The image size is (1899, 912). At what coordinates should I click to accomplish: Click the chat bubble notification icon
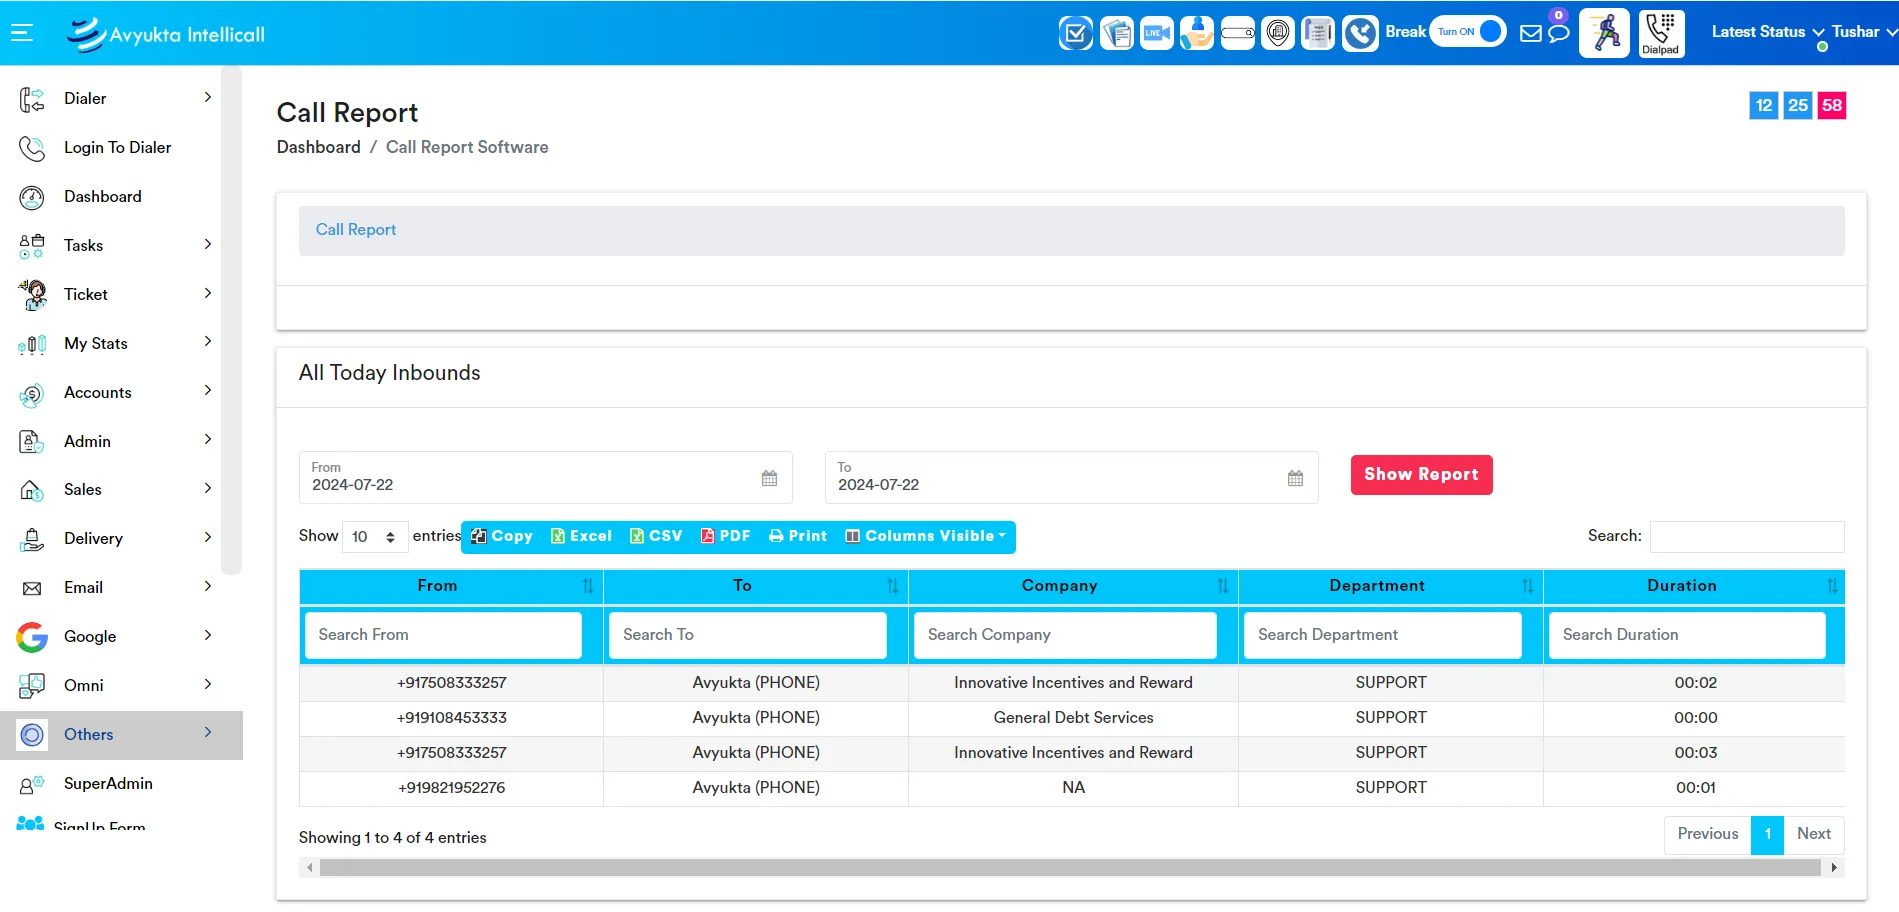click(1558, 33)
